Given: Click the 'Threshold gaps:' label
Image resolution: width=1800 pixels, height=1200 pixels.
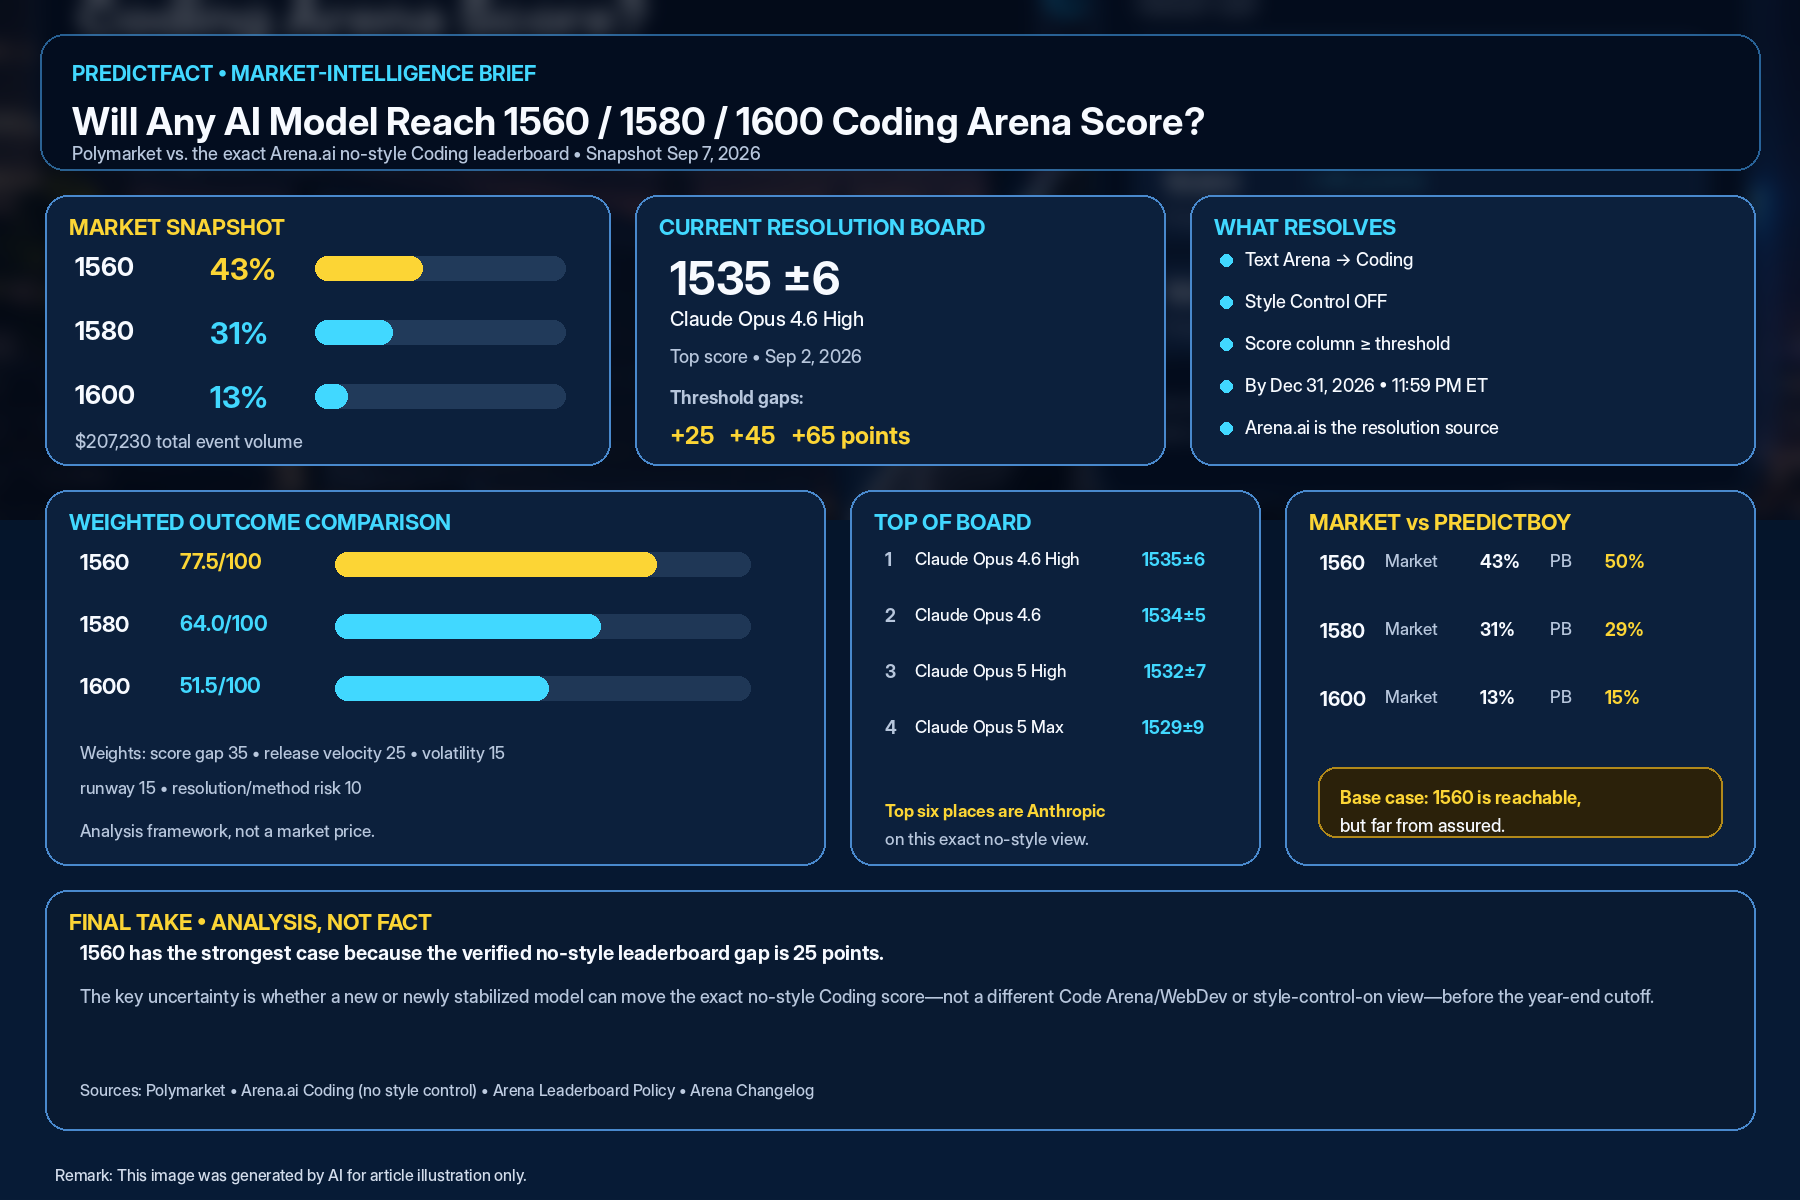Looking at the screenshot, I should pos(737,398).
